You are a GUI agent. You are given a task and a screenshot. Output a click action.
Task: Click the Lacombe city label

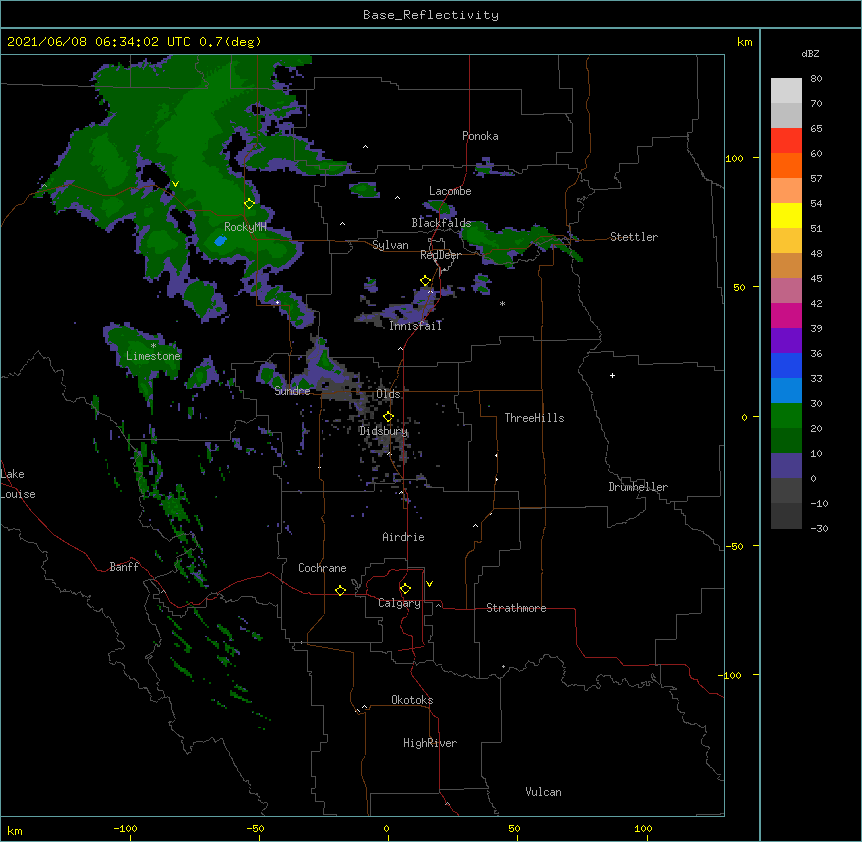pyautogui.click(x=450, y=191)
